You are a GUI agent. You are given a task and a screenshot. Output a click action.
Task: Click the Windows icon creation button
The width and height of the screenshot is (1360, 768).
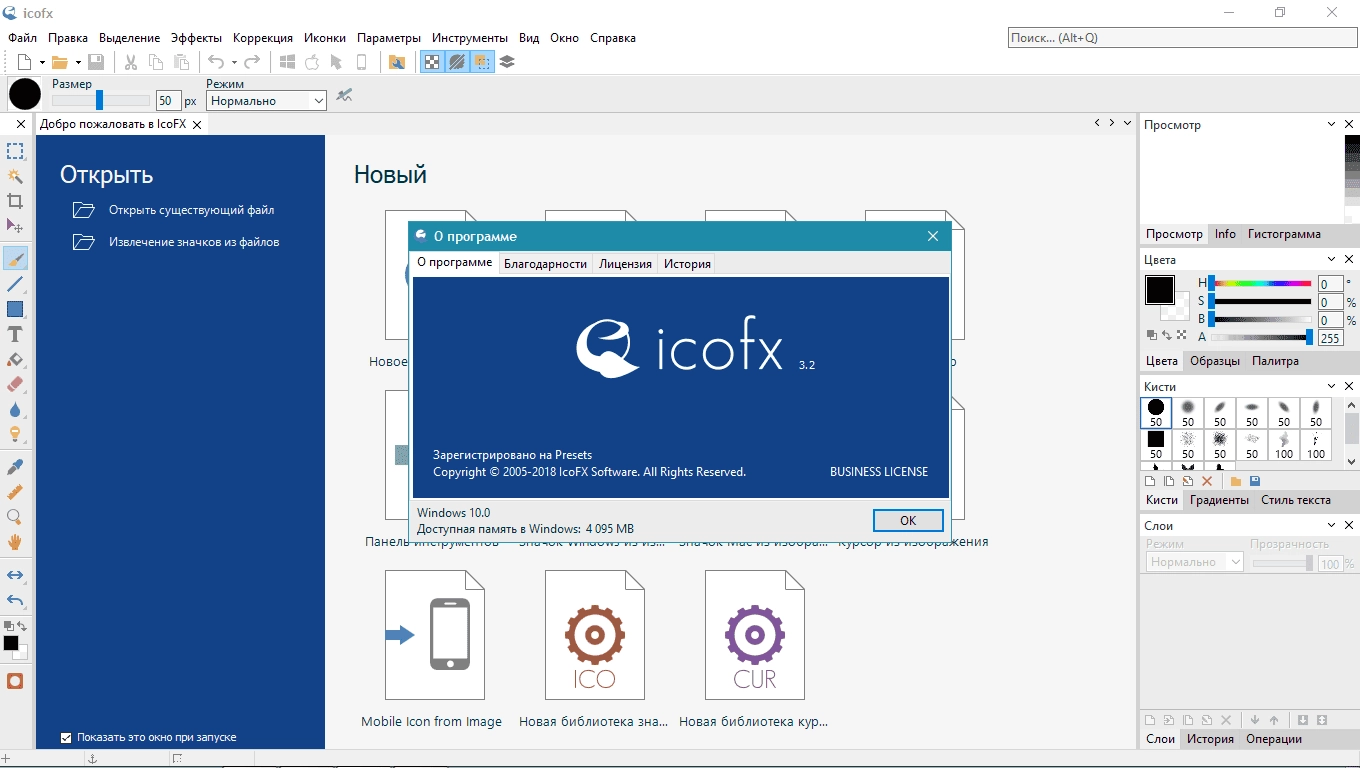[287, 62]
